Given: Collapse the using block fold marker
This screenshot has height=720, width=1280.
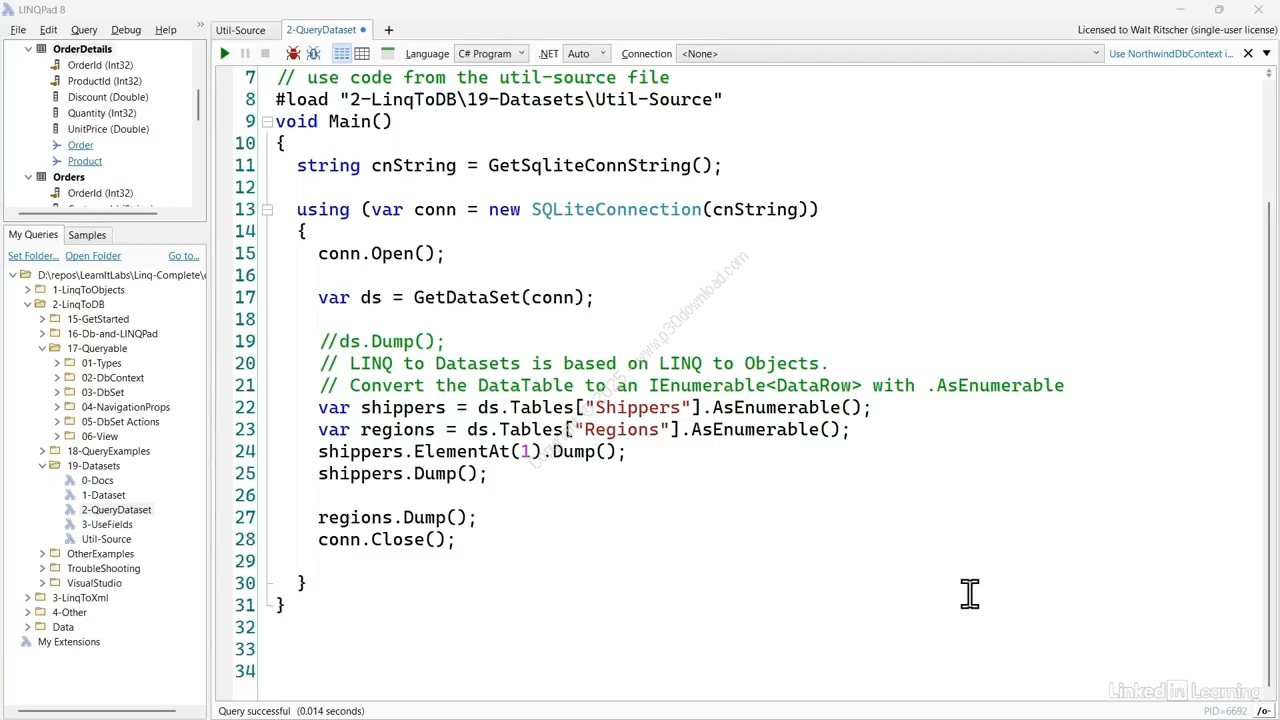Looking at the screenshot, I should click(x=267, y=210).
